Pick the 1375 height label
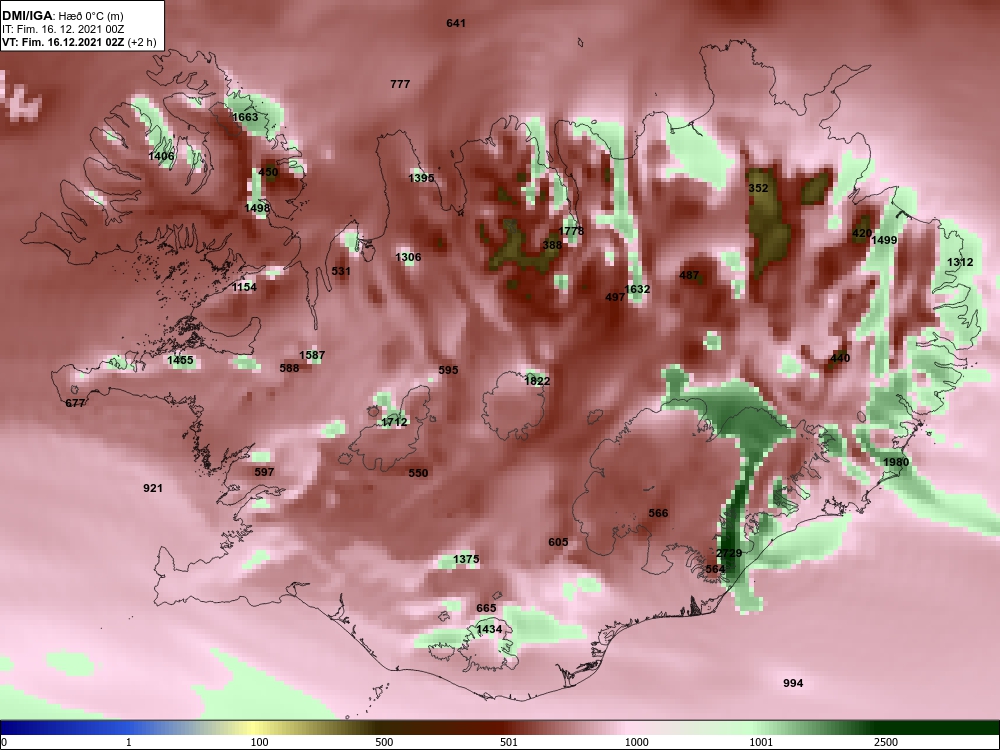Screen dimensions: 1000x750 coord(466,559)
